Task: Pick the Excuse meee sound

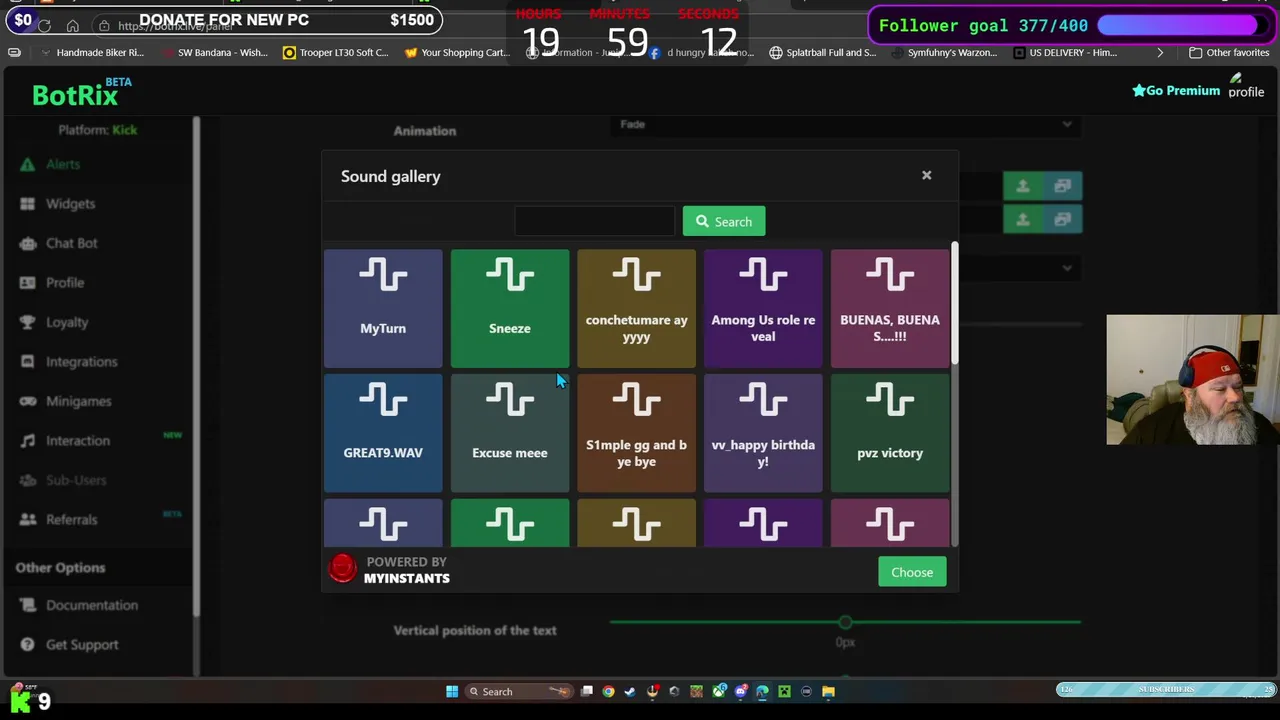Action: click(510, 433)
